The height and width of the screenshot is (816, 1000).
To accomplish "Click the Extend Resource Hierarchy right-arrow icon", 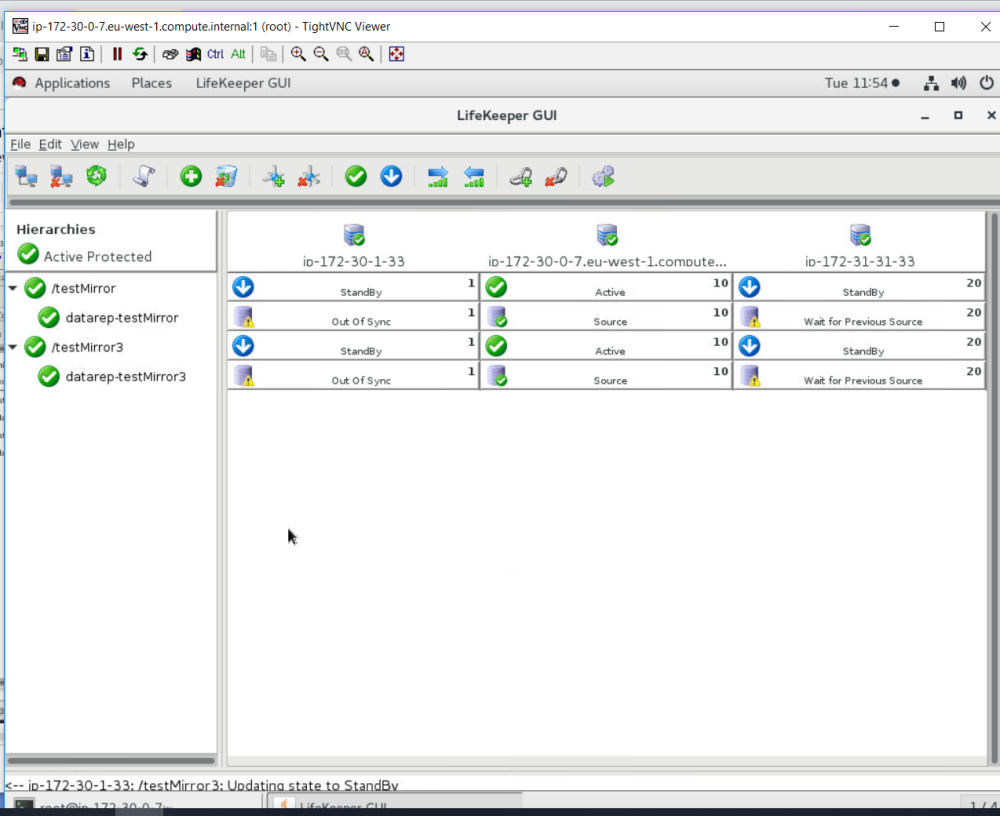I will (438, 177).
